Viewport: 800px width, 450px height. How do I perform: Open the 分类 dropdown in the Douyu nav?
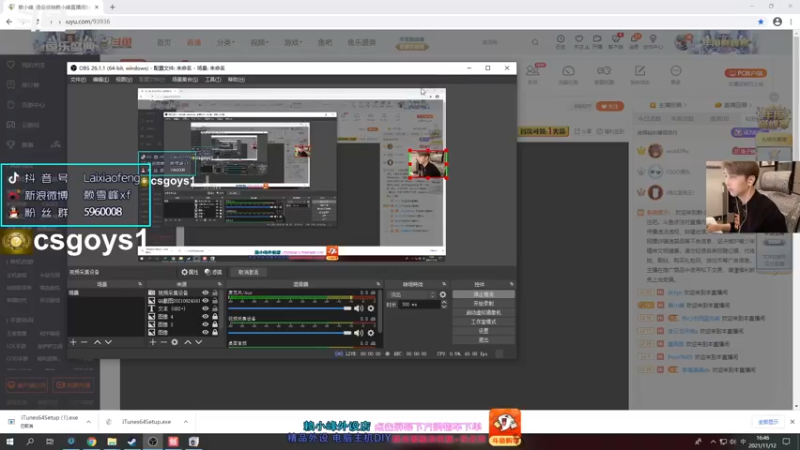click(226, 42)
